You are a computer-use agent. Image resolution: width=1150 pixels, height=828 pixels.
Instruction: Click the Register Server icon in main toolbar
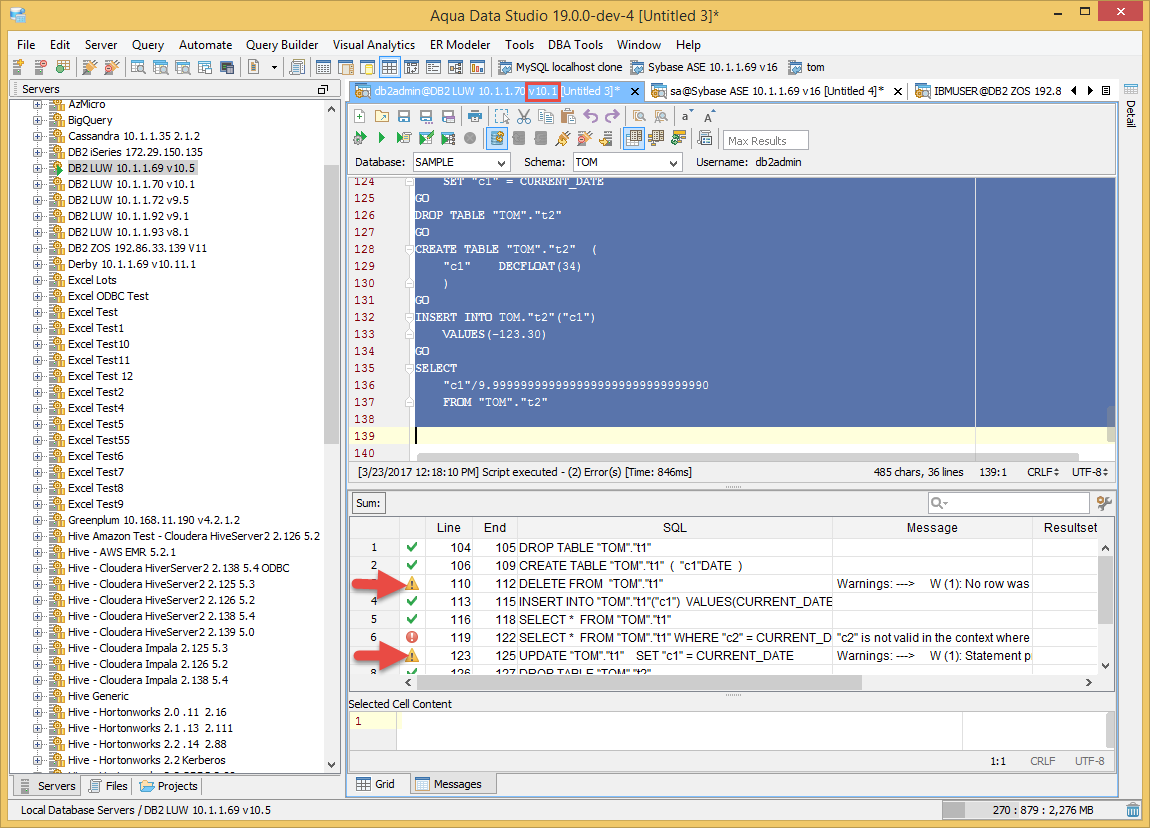(18, 67)
